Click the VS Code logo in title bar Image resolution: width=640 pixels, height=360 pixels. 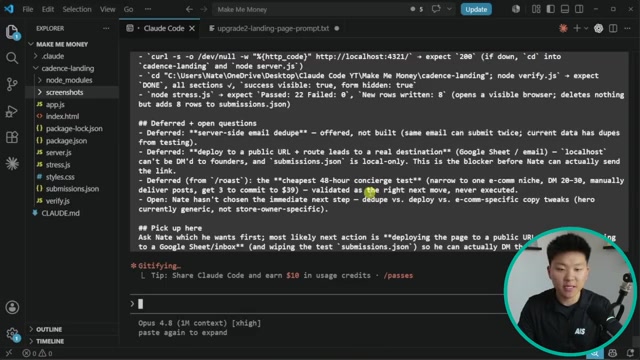[9, 9]
